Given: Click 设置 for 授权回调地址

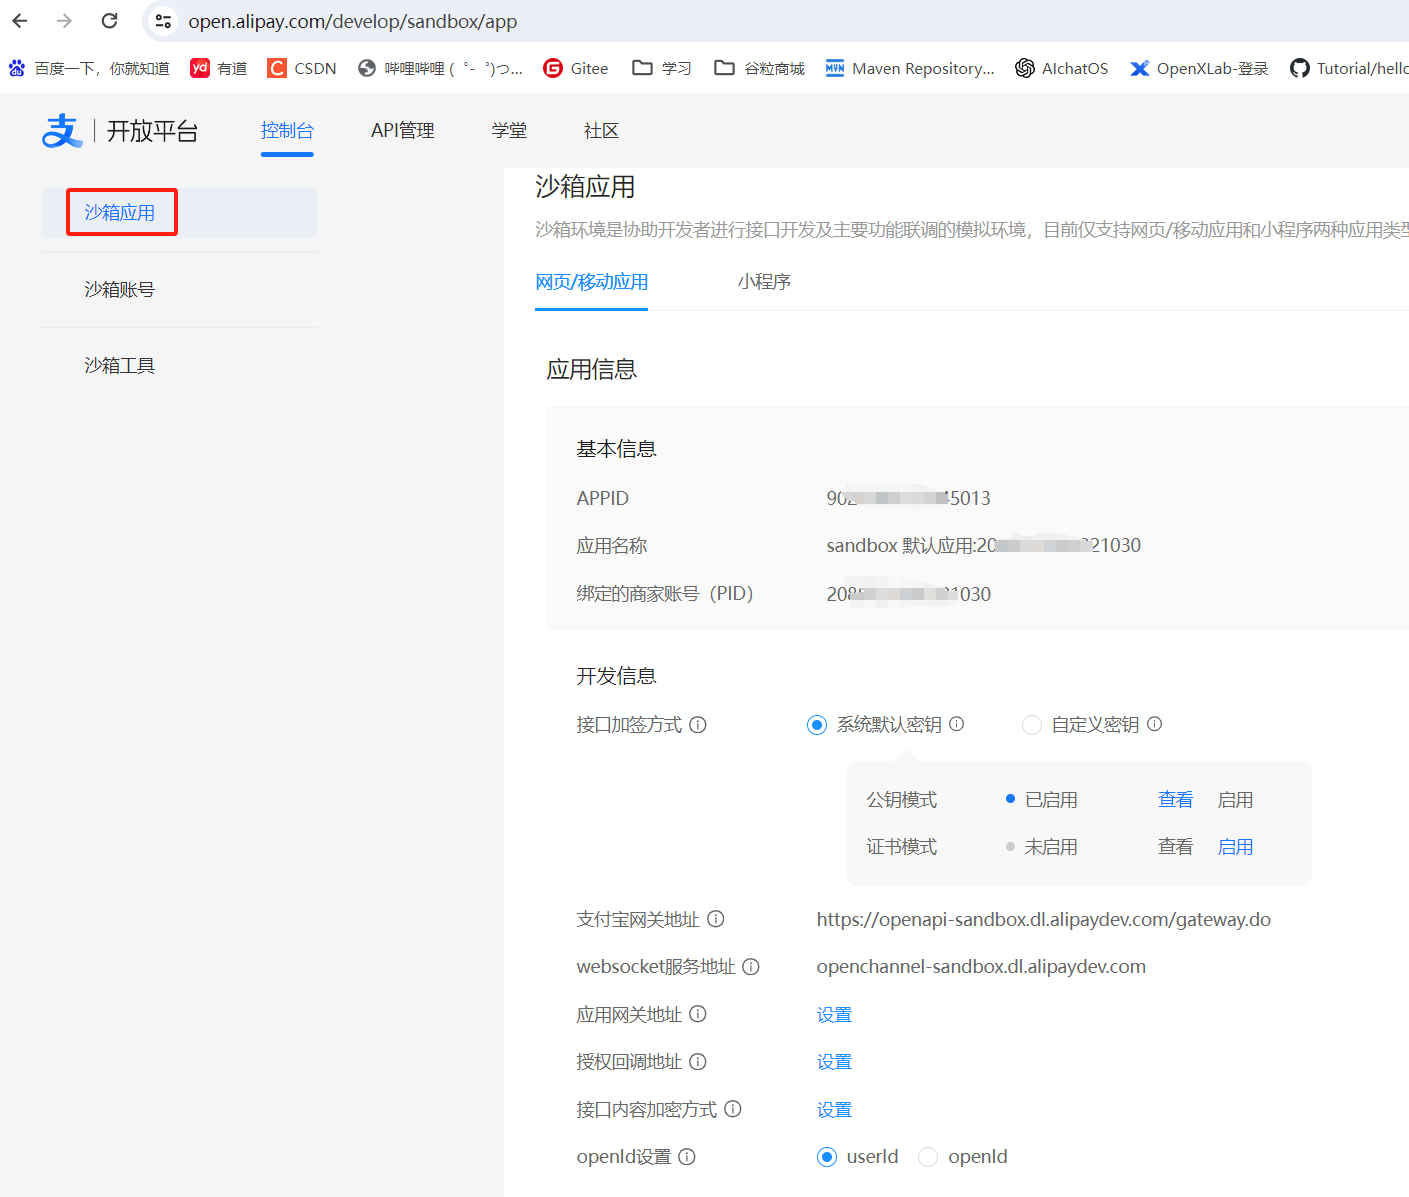Looking at the screenshot, I should coord(834,1062).
